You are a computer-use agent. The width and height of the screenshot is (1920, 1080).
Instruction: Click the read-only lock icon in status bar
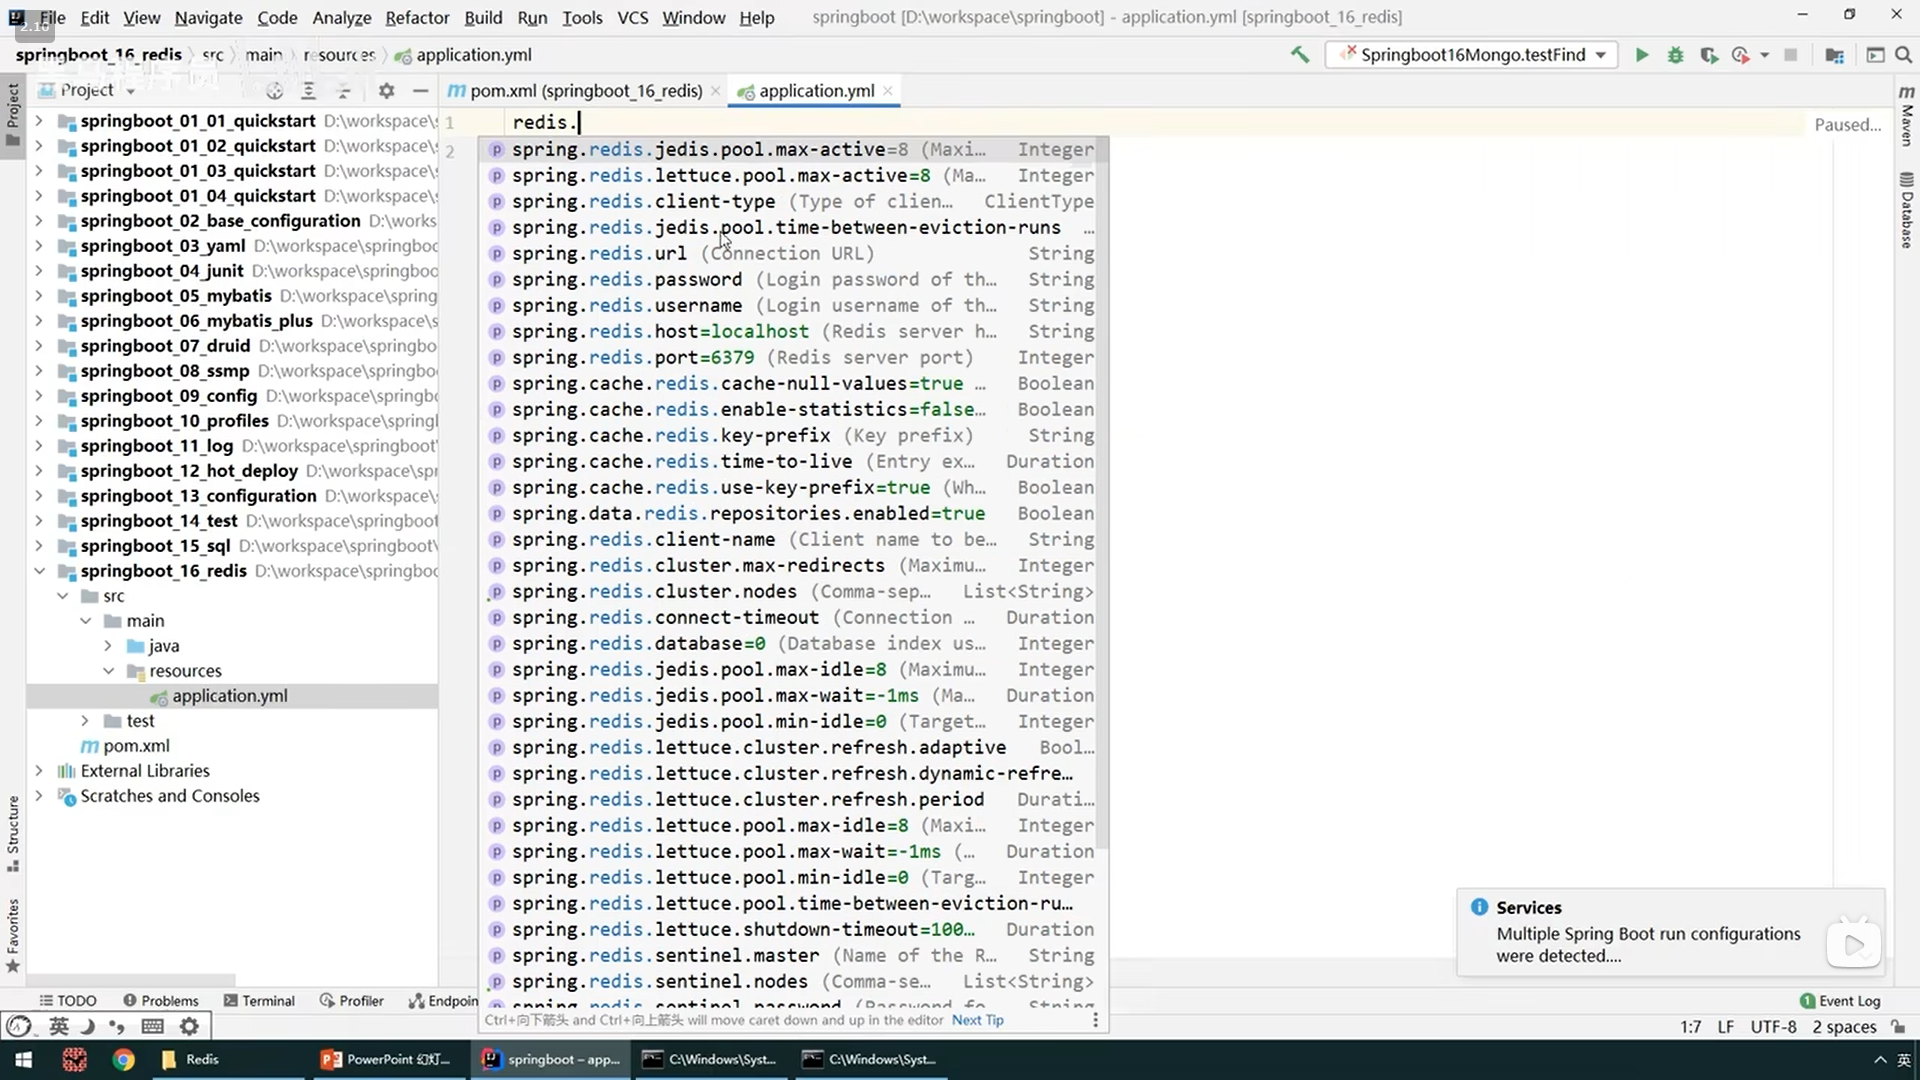click(1898, 1027)
